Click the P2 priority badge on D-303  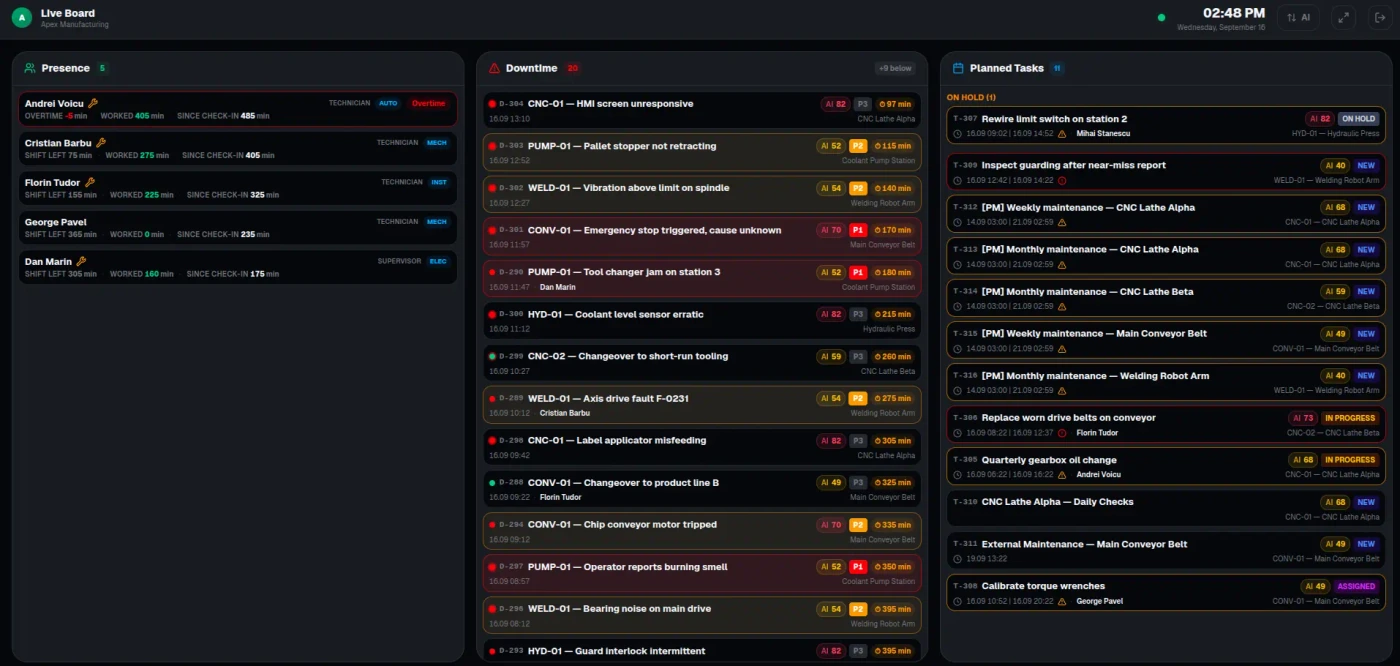(858, 146)
